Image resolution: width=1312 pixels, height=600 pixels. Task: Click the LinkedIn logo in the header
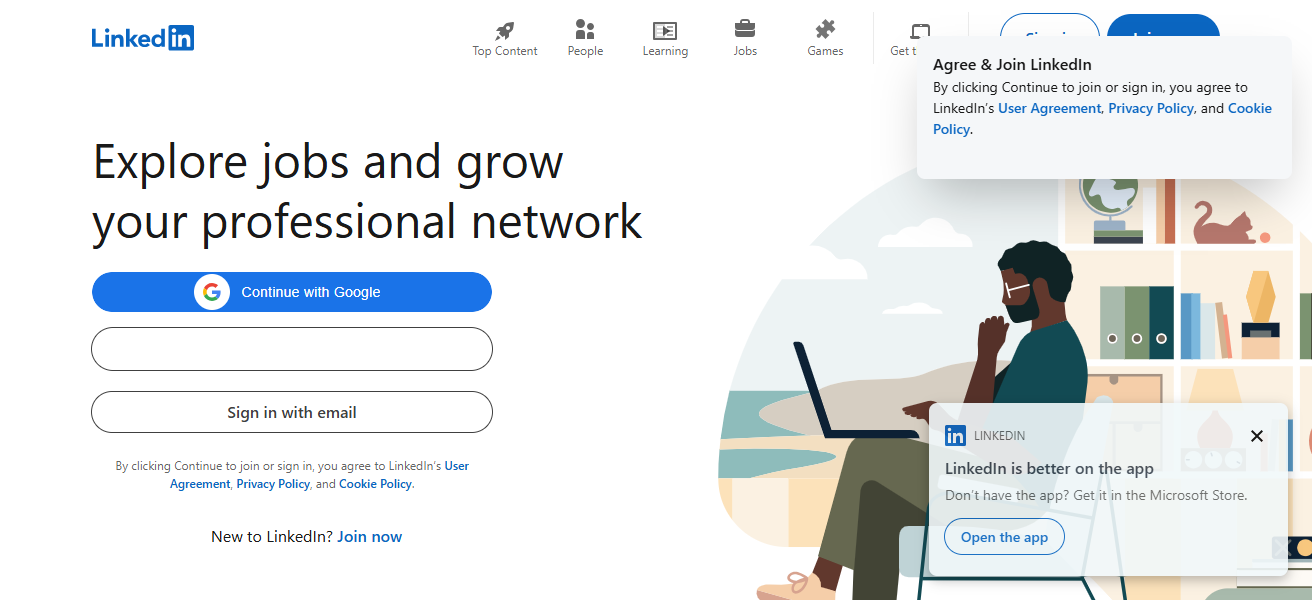tap(142, 38)
